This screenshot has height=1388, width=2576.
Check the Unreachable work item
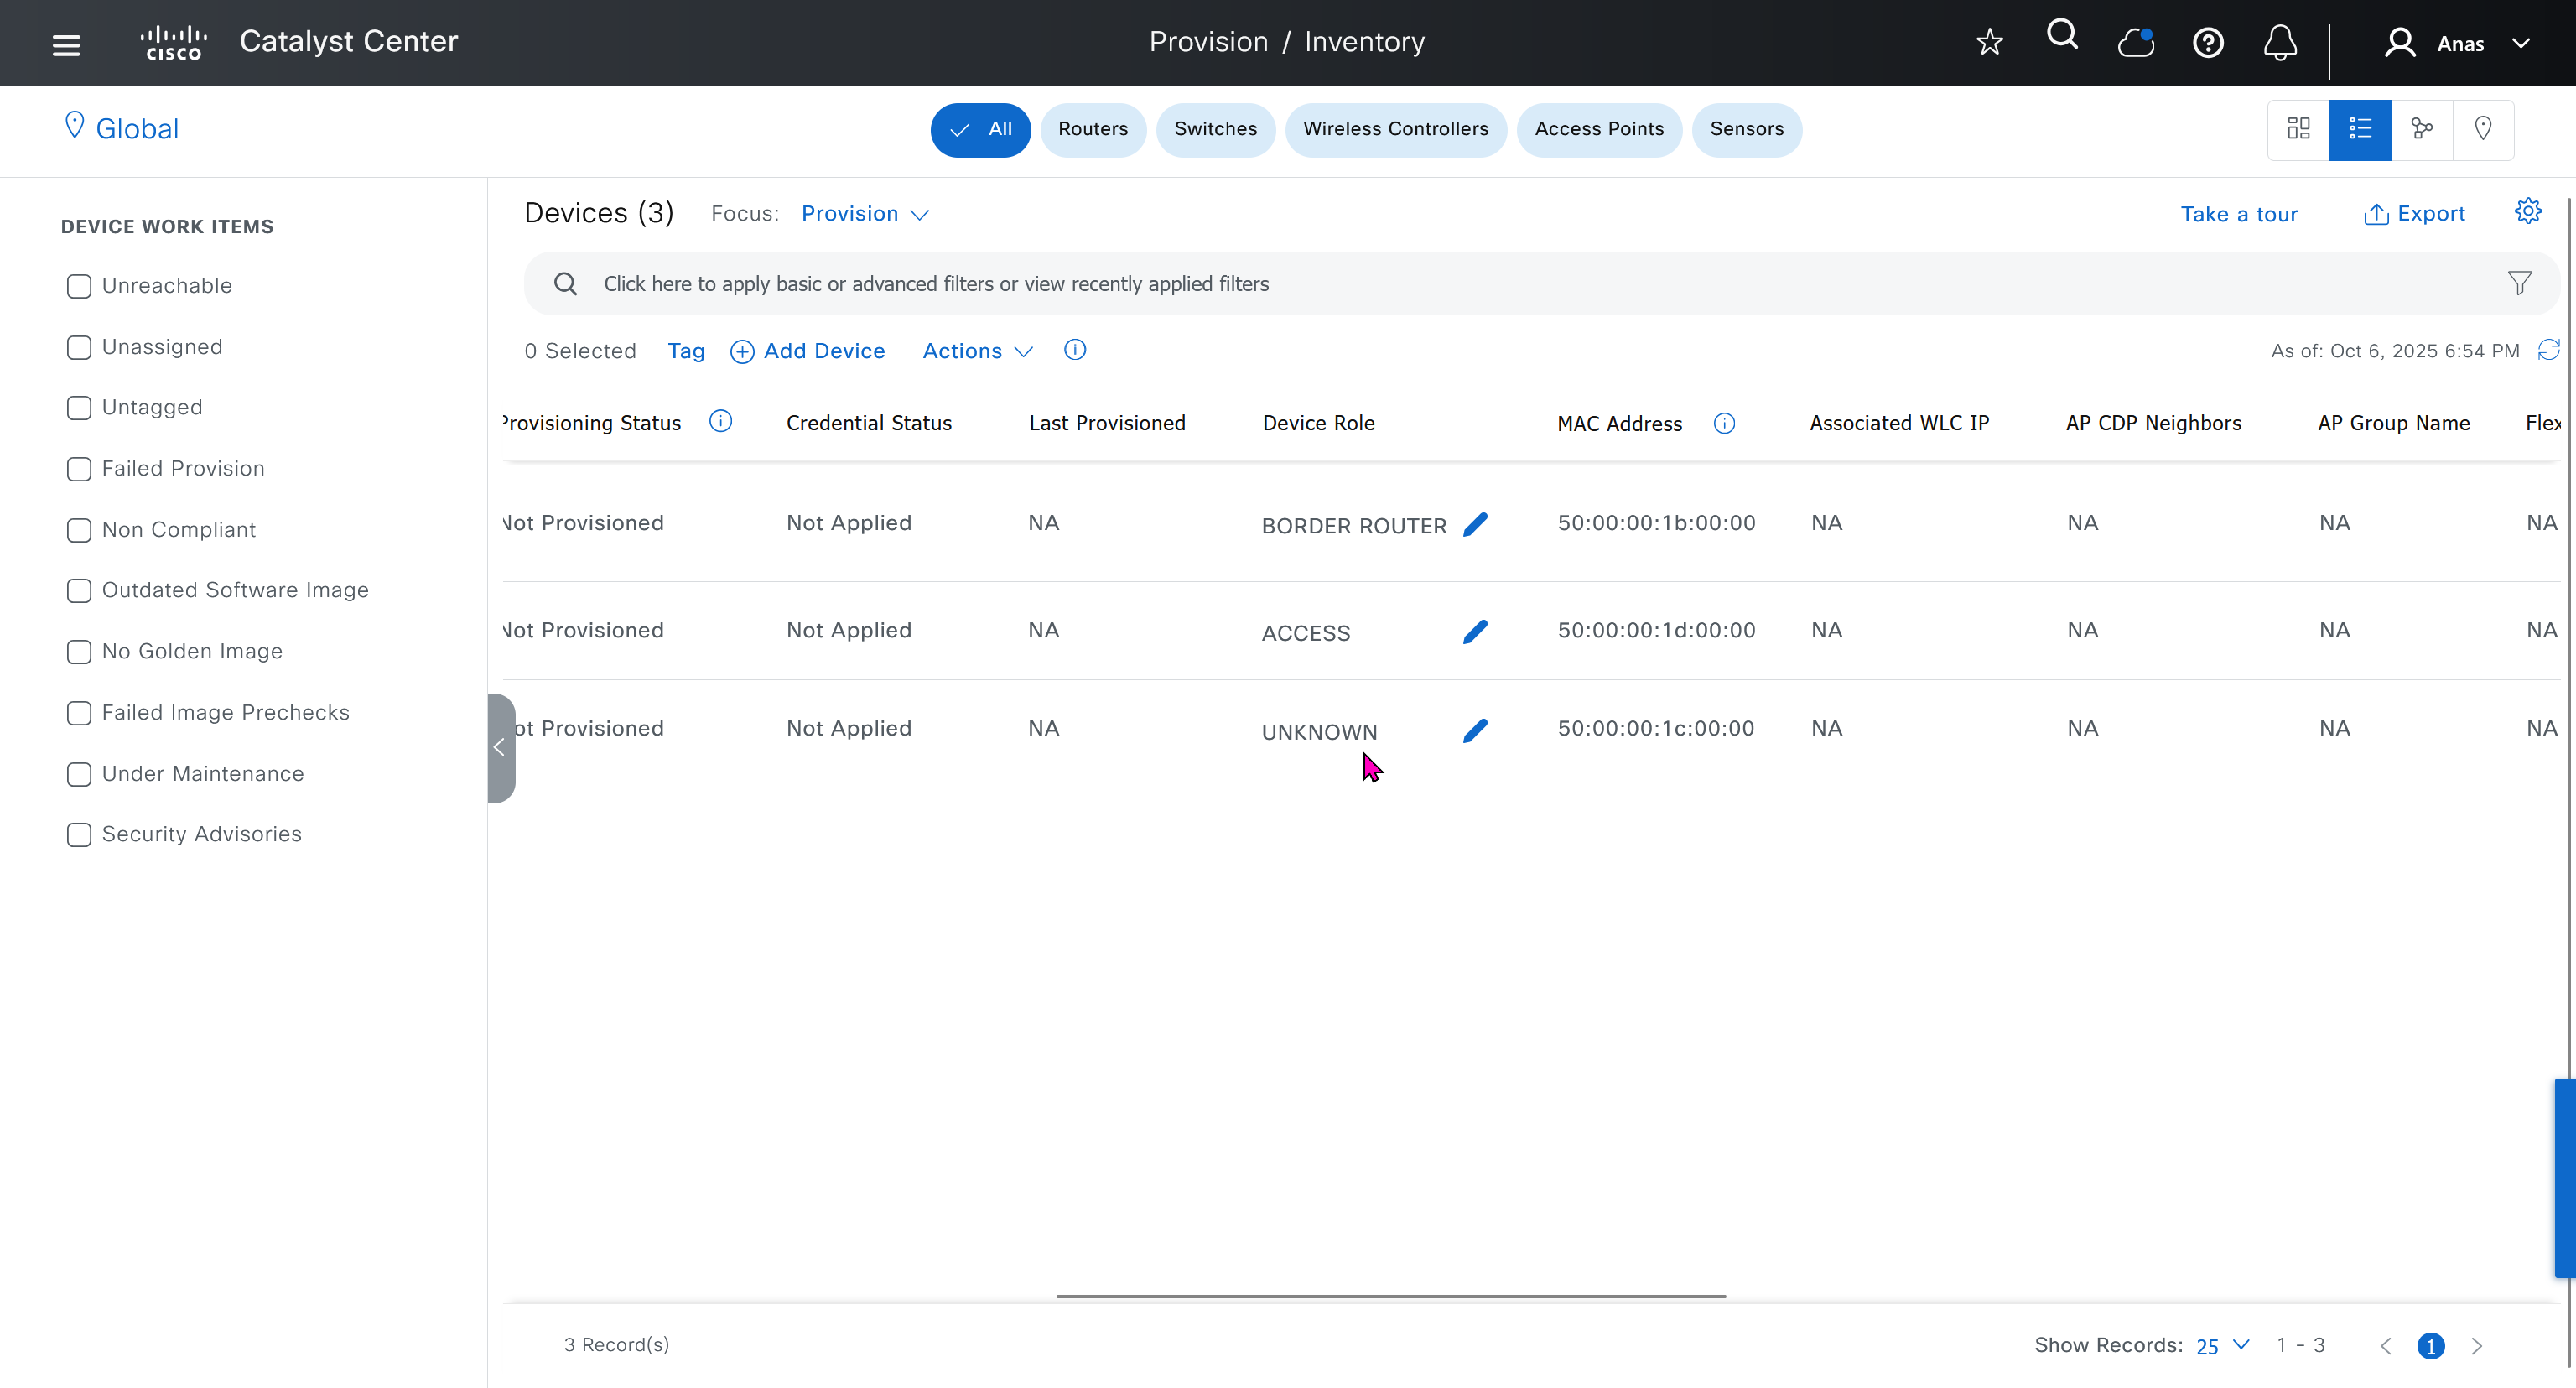[79, 286]
